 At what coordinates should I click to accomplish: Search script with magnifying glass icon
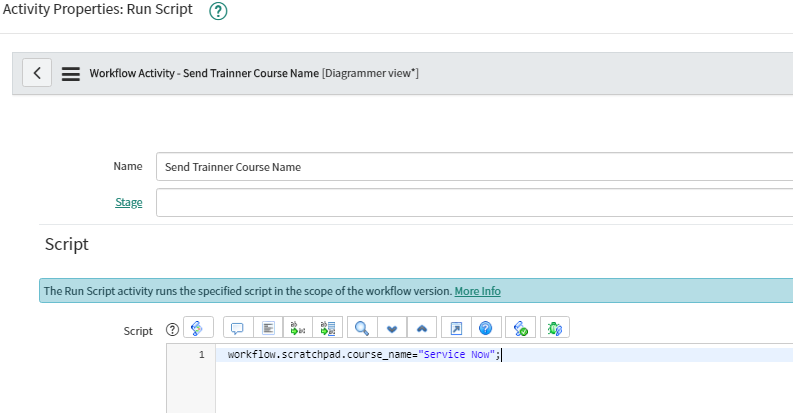click(x=362, y=328)
